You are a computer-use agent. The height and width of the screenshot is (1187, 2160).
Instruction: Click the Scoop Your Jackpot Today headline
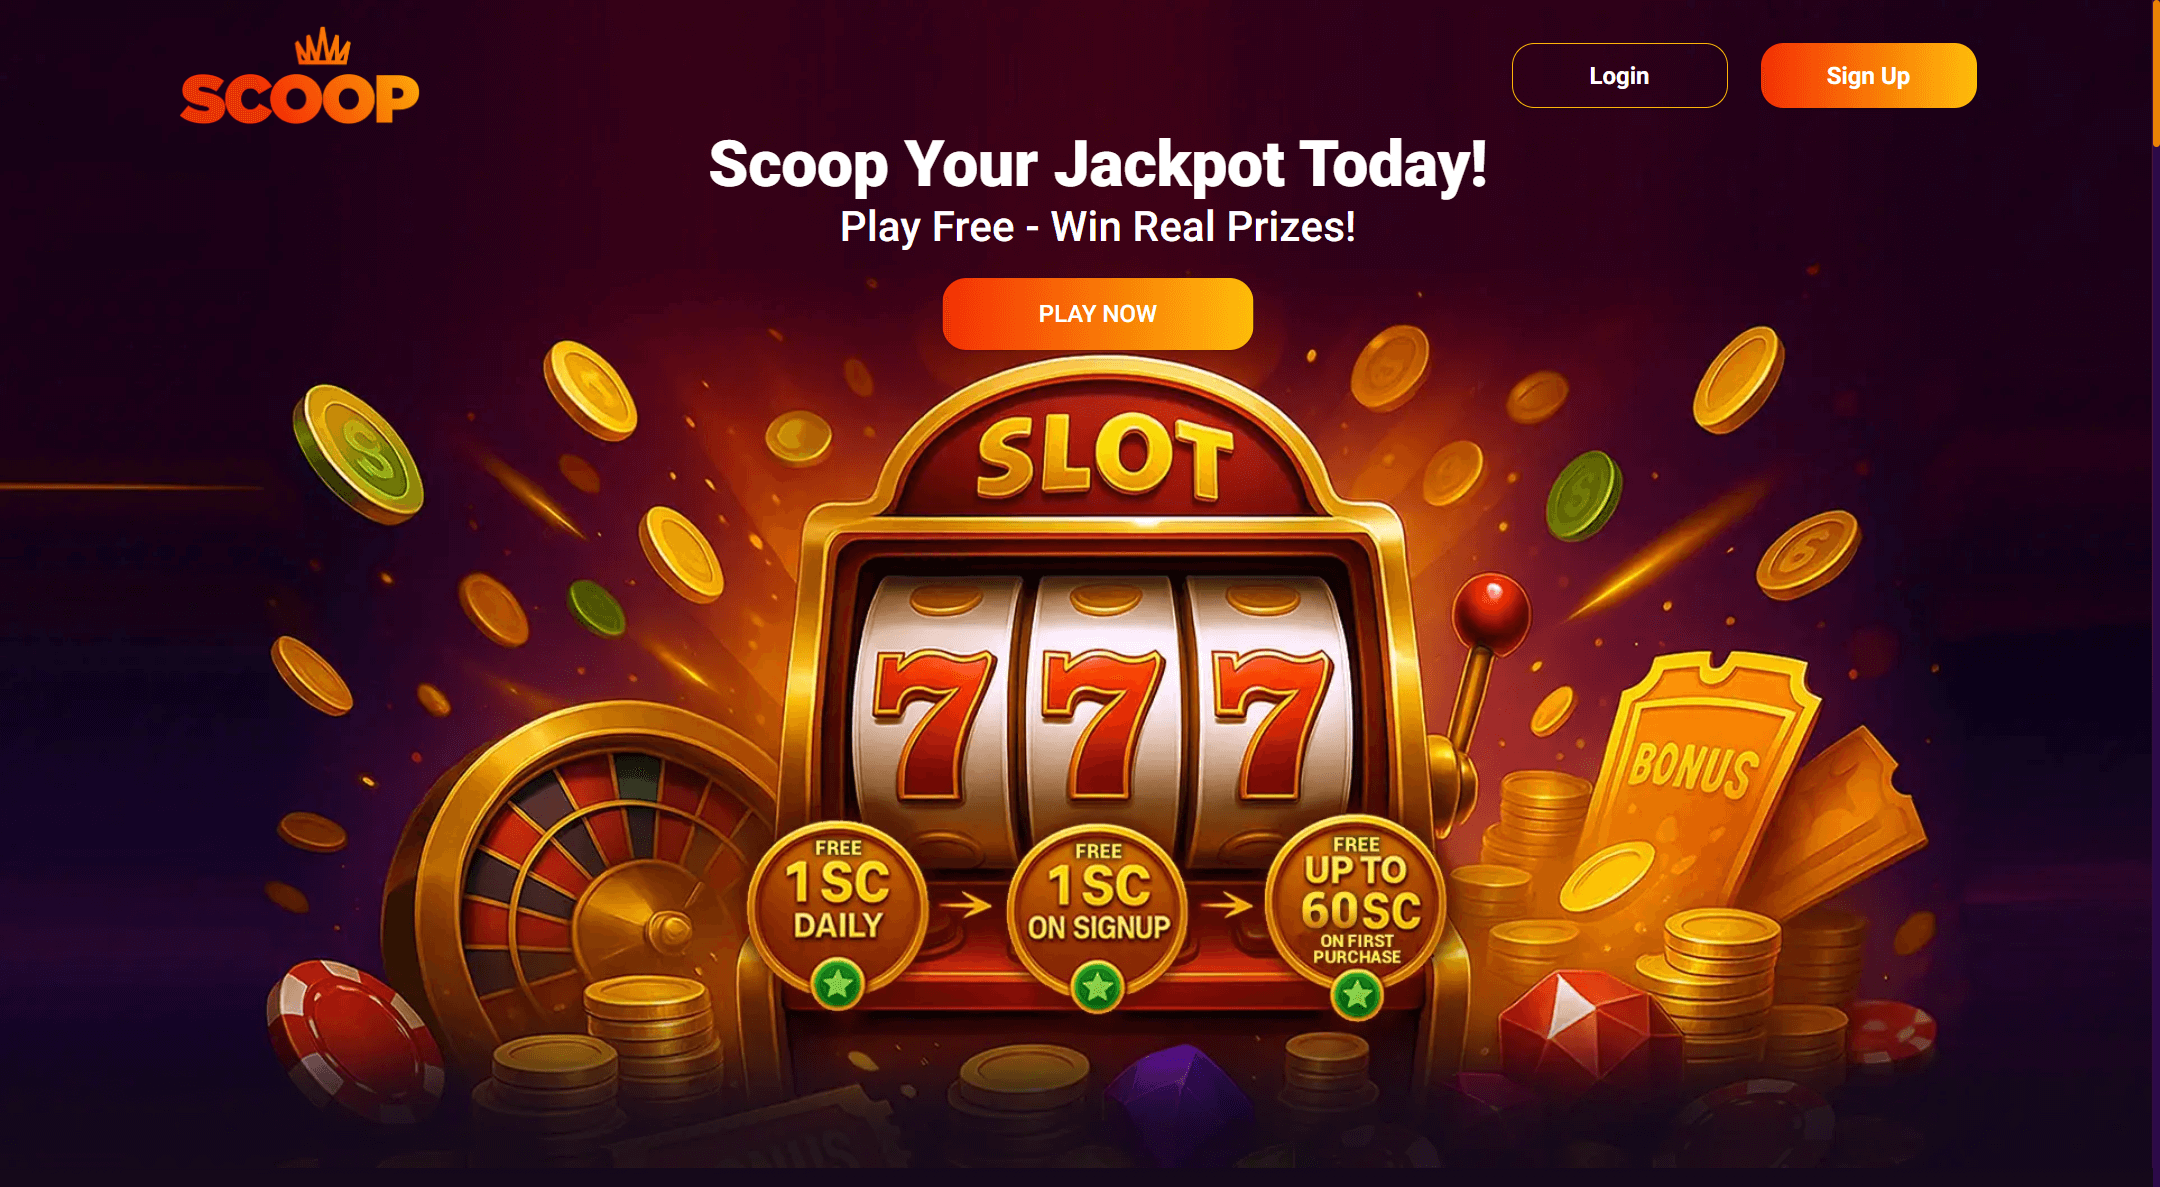pyautogui.click(x=1098, y=164)
